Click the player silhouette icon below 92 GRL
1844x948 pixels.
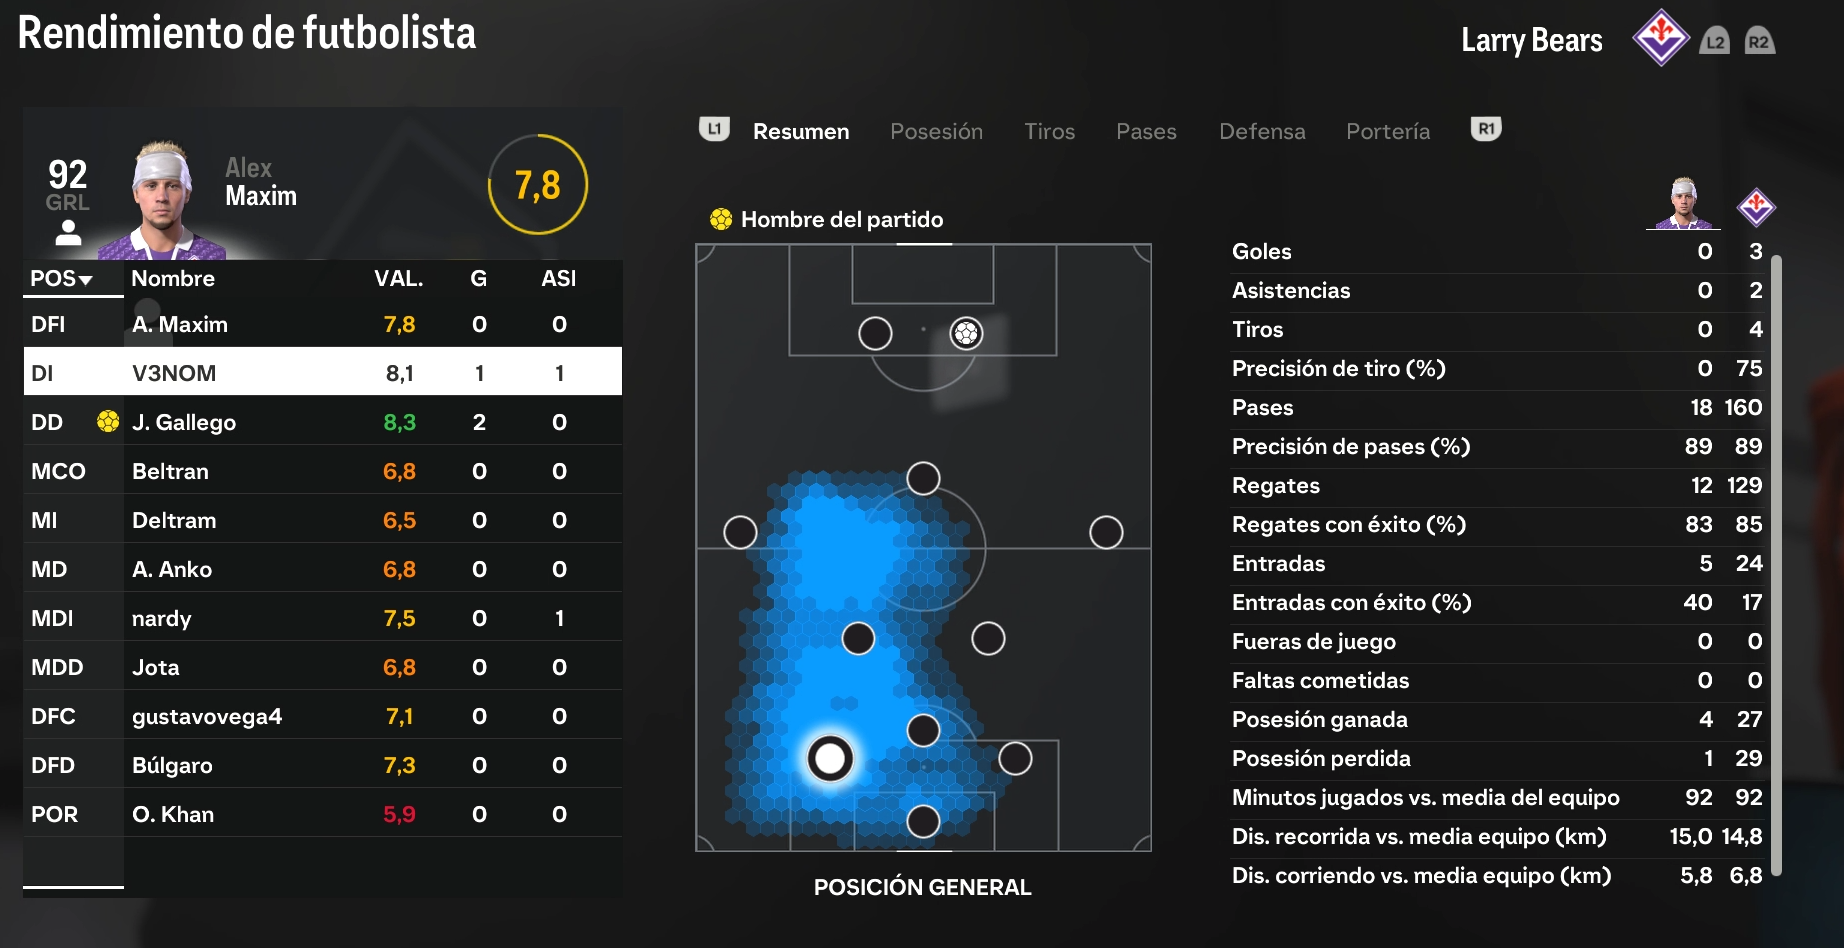[x=68, y=233]
